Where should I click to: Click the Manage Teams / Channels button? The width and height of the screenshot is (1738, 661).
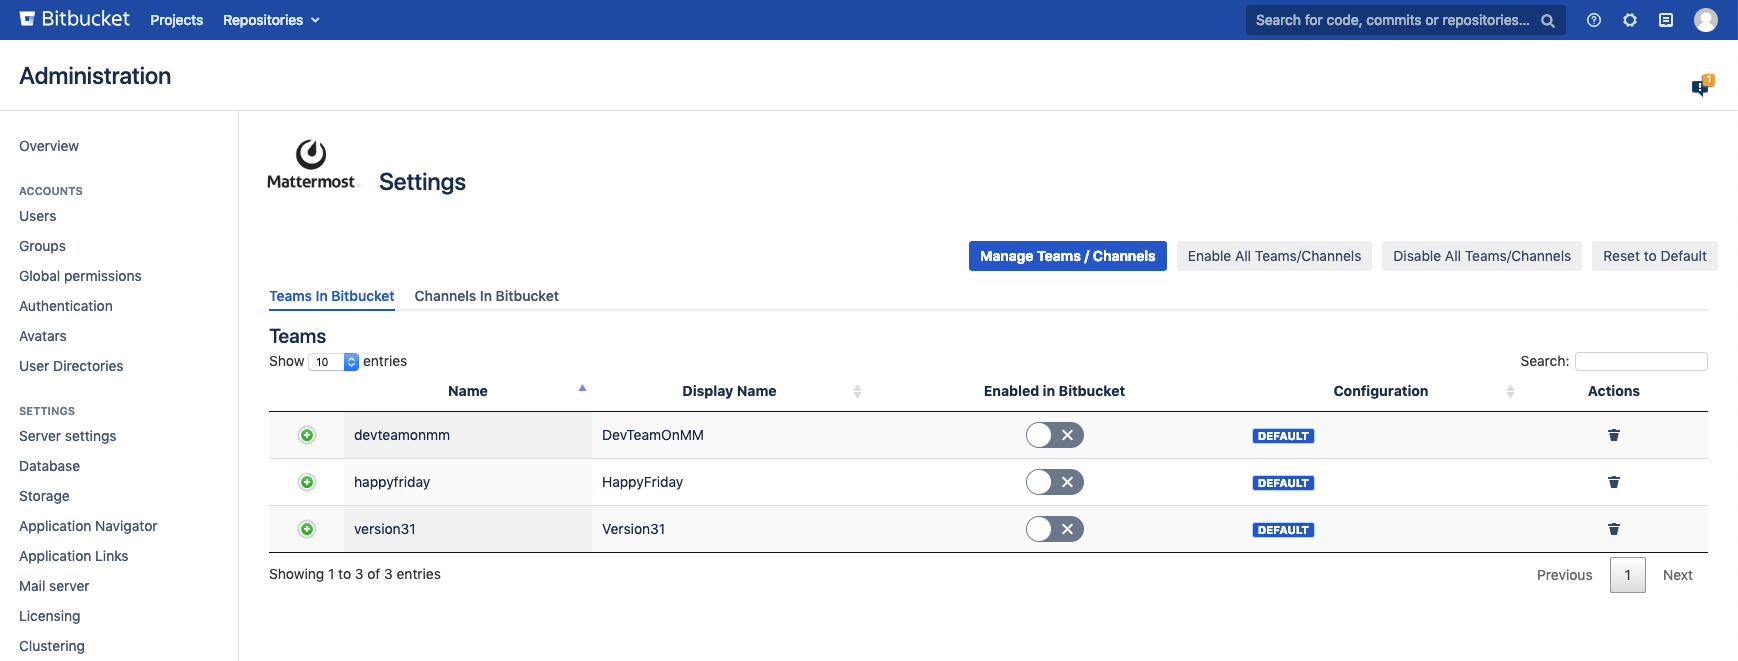pos(1067,256)
